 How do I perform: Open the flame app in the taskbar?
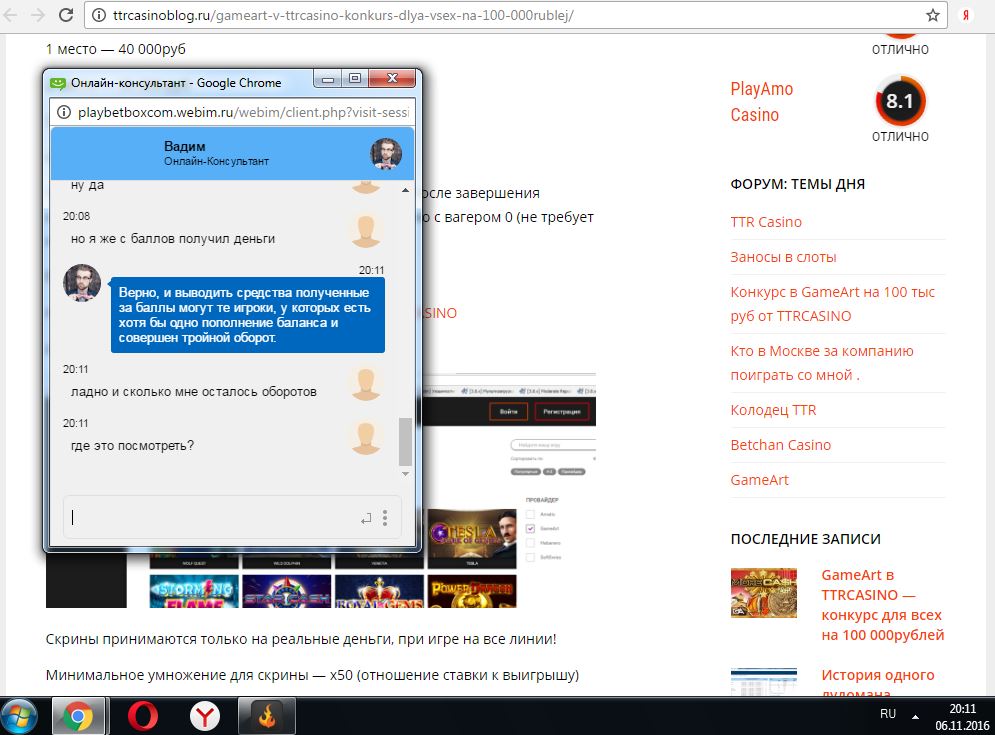267,716
